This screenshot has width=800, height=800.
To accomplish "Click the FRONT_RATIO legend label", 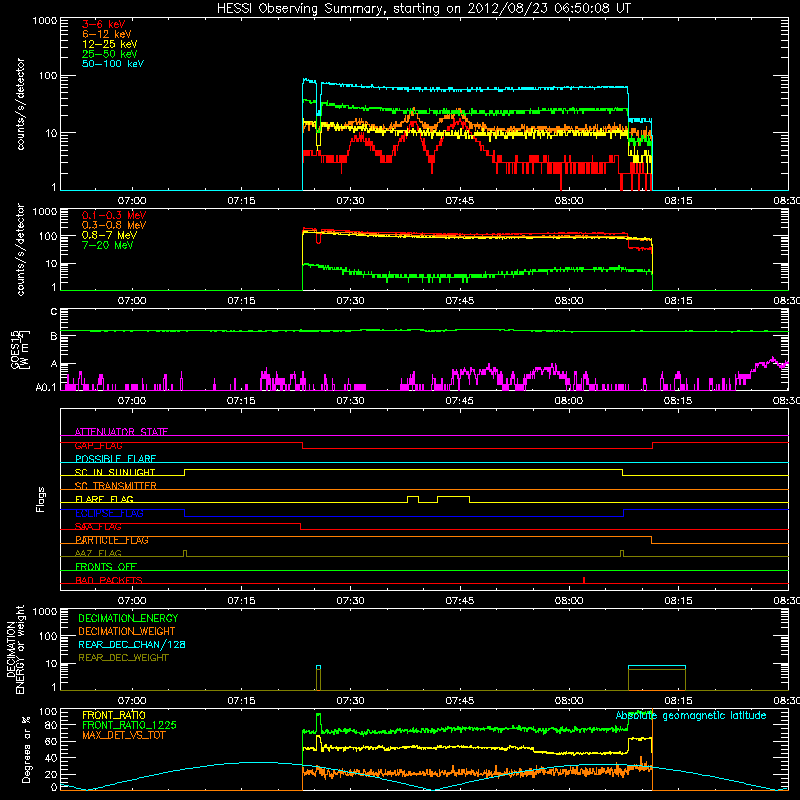I will coord(114,715).
